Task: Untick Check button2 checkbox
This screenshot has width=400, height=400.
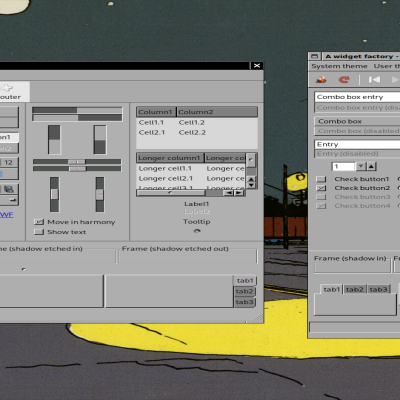Action: point(321,188)
